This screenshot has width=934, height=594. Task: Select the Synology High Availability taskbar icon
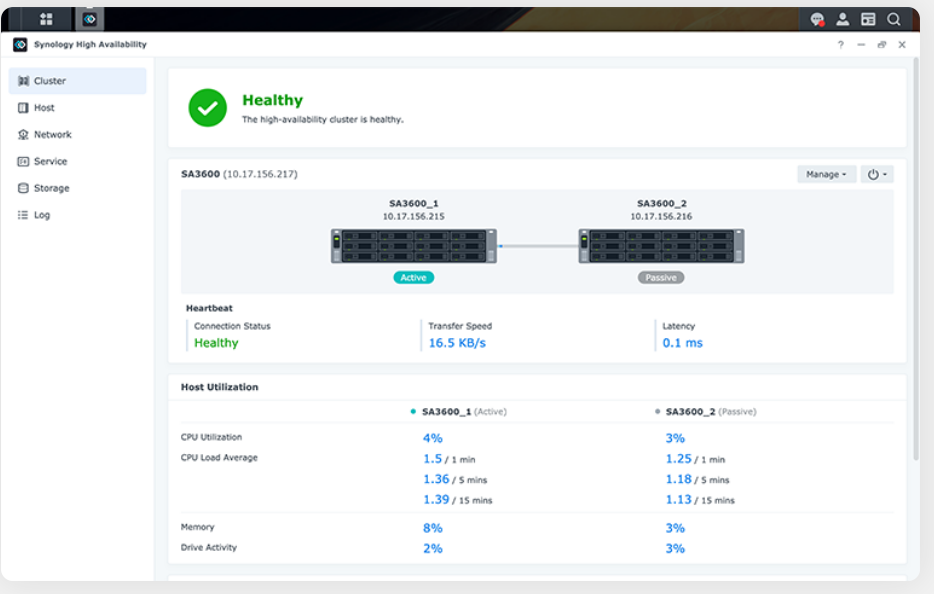click(x=89, y=19)
